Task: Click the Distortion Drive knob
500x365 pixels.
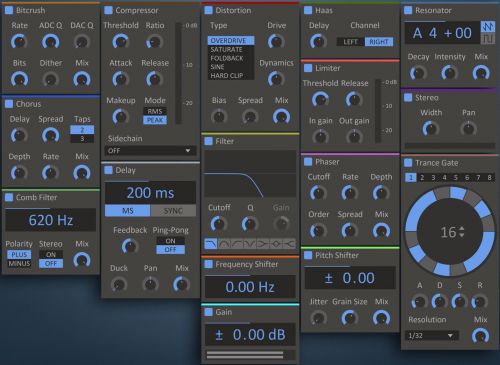Action: click(276, 42)
